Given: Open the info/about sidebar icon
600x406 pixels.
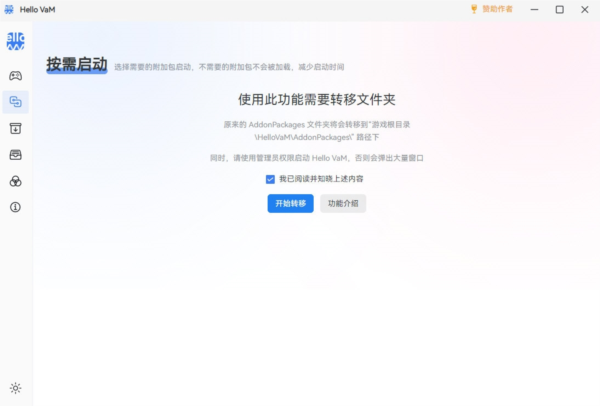Looking at the screenshot, I should point(16,207).
